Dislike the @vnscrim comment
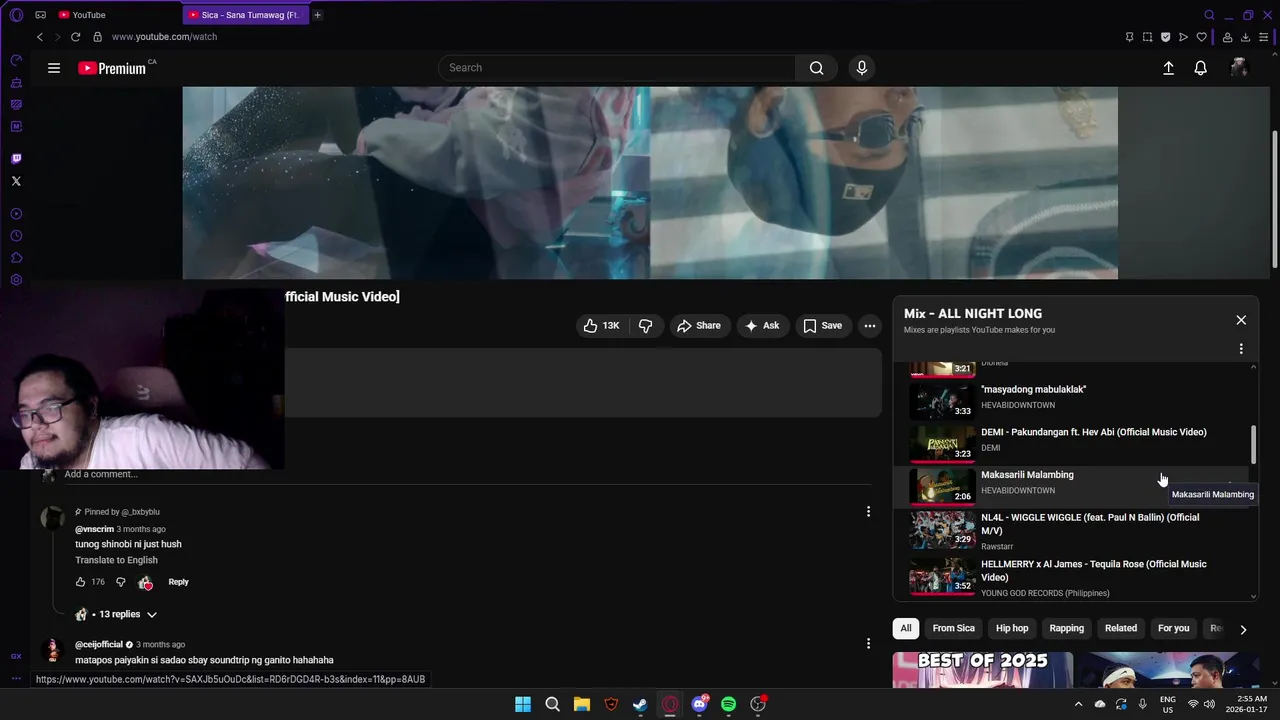This screenshot has height=720, width=1280. (x=121, y=582)
